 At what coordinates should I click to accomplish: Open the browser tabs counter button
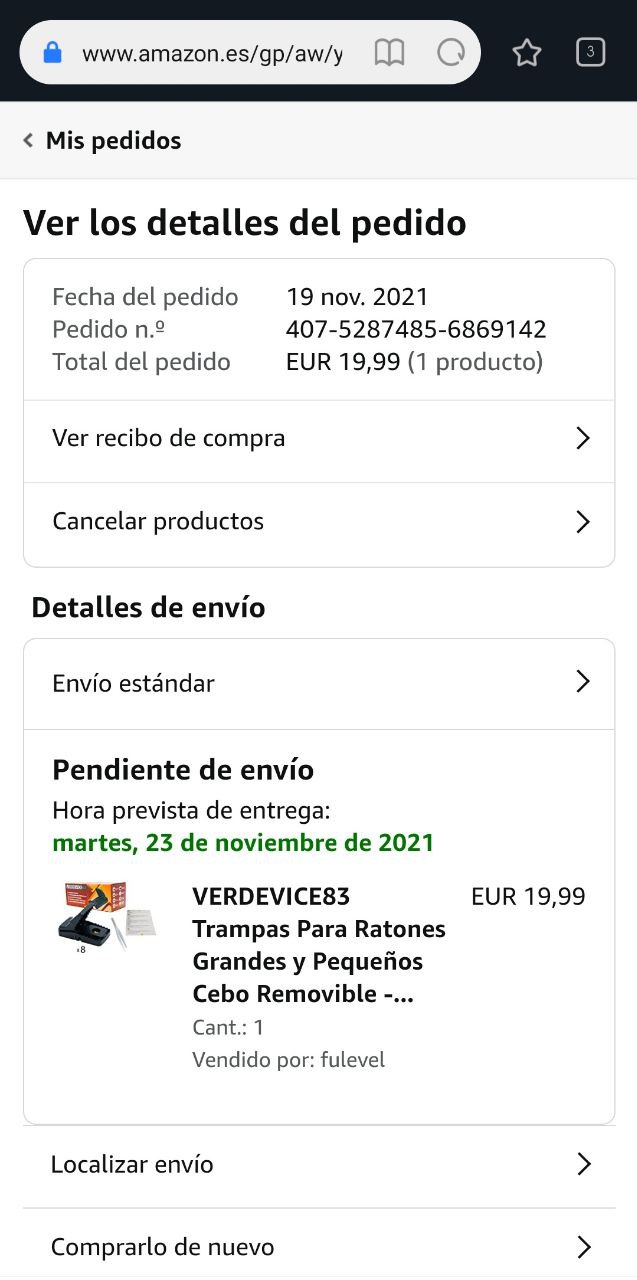pos(591,53)
